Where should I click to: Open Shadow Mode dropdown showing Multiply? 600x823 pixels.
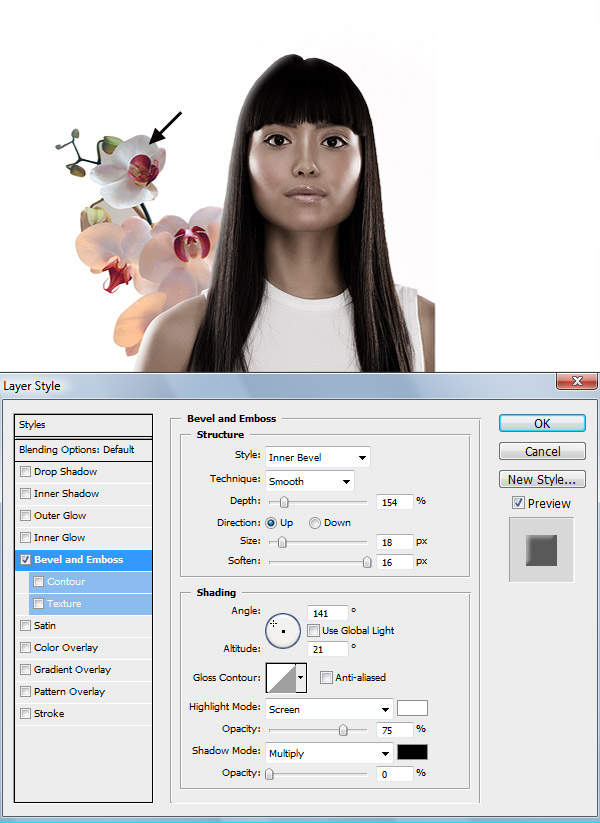click(329, 753)
